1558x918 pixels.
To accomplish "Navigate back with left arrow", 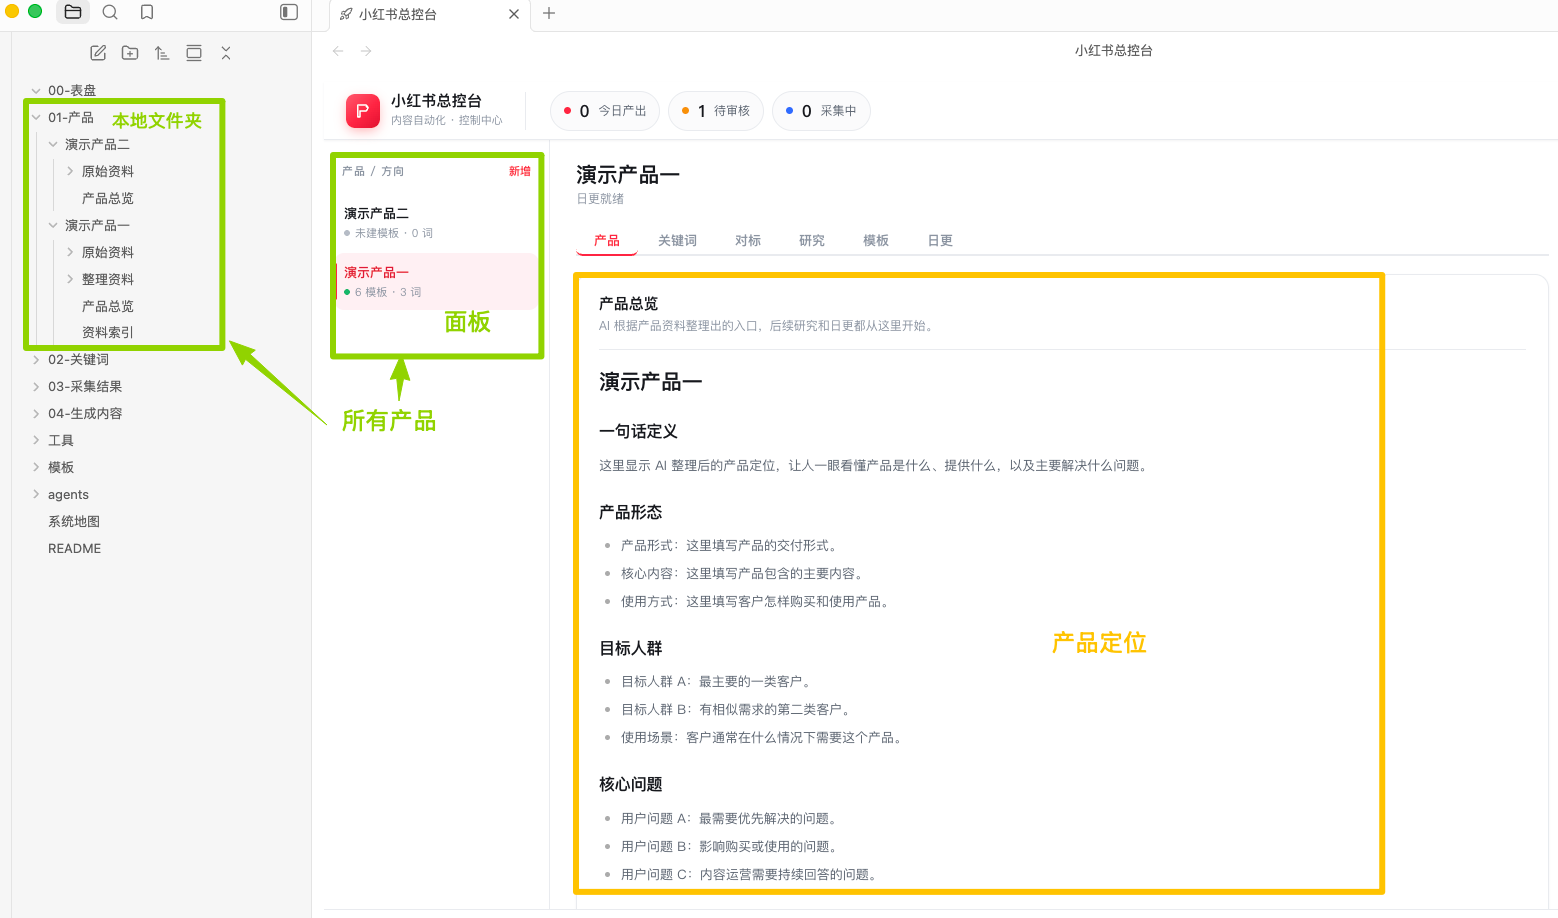I will [x=338, y=51].
